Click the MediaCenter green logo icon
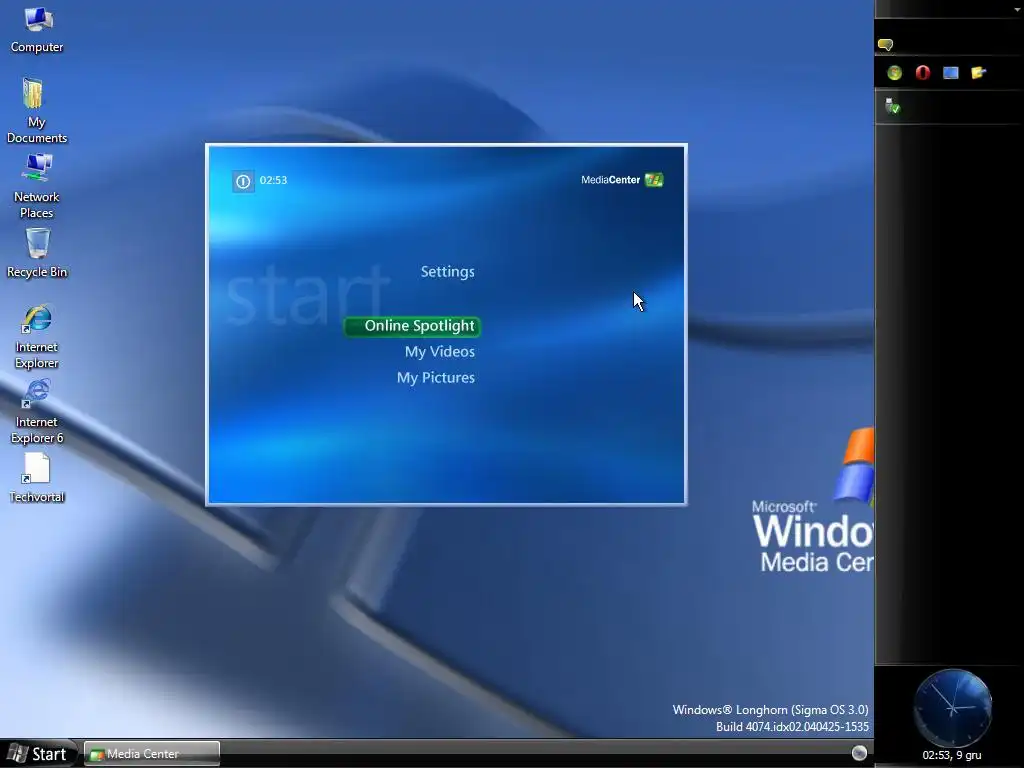 tap(654, 180)
